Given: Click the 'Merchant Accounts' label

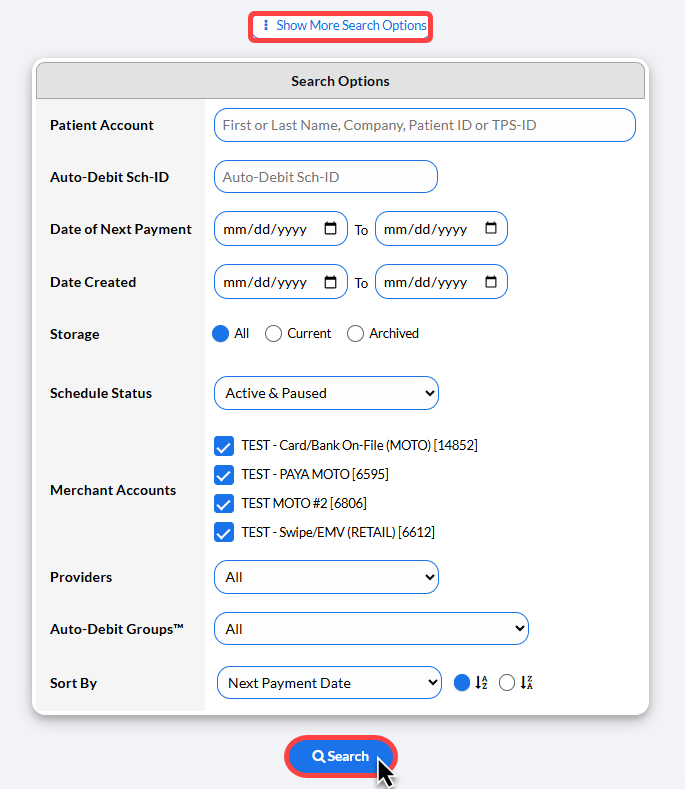Looking at the screenshot, I should coord(113,490).
